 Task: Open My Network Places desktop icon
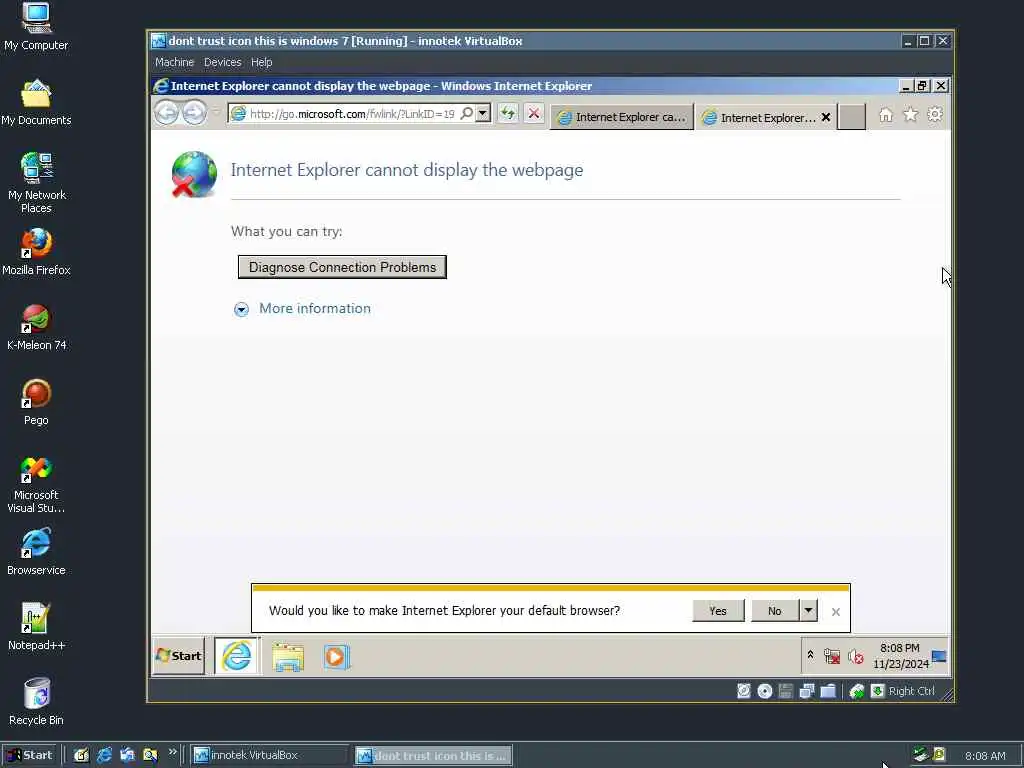tap(37, 182)
